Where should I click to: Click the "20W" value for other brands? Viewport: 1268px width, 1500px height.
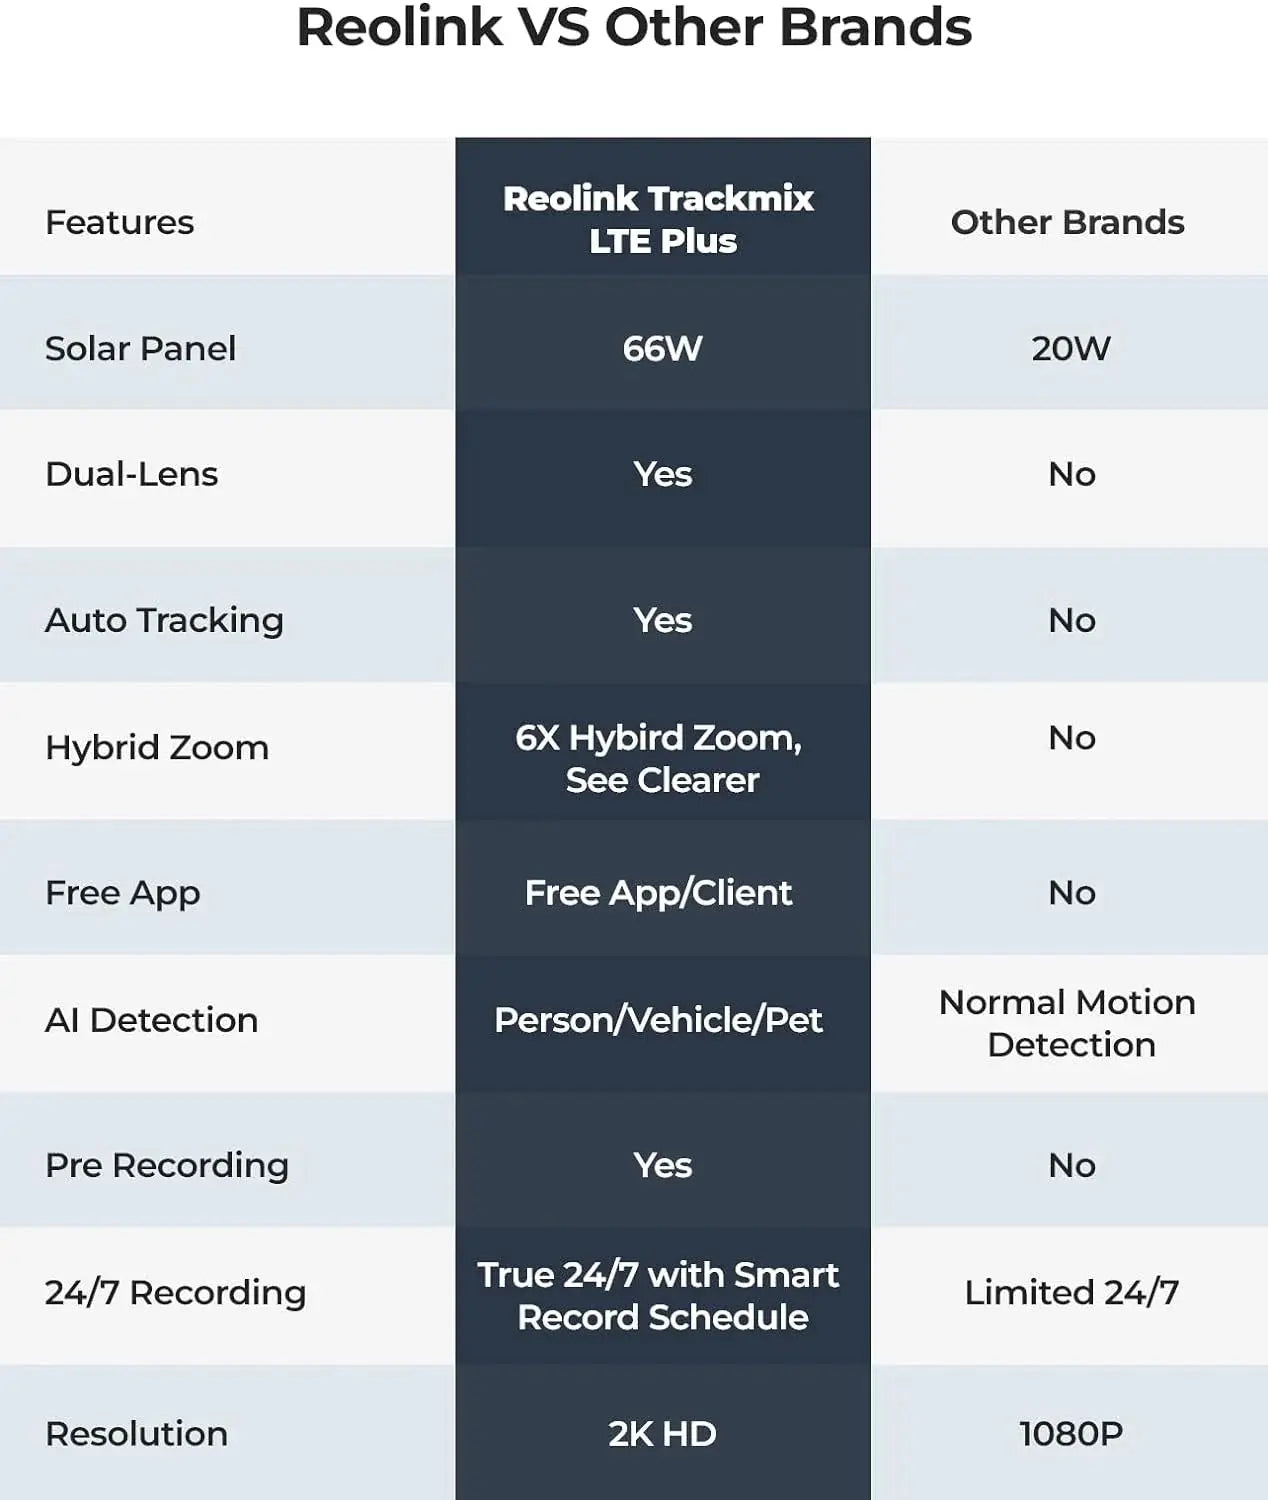1070,348
